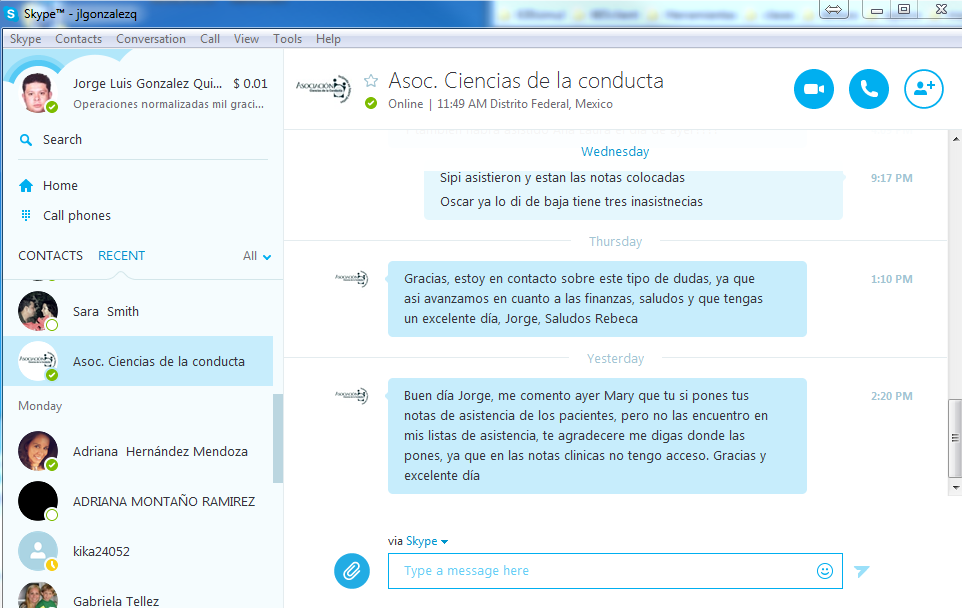Click the Search magnifier icon

pos(26,140)
